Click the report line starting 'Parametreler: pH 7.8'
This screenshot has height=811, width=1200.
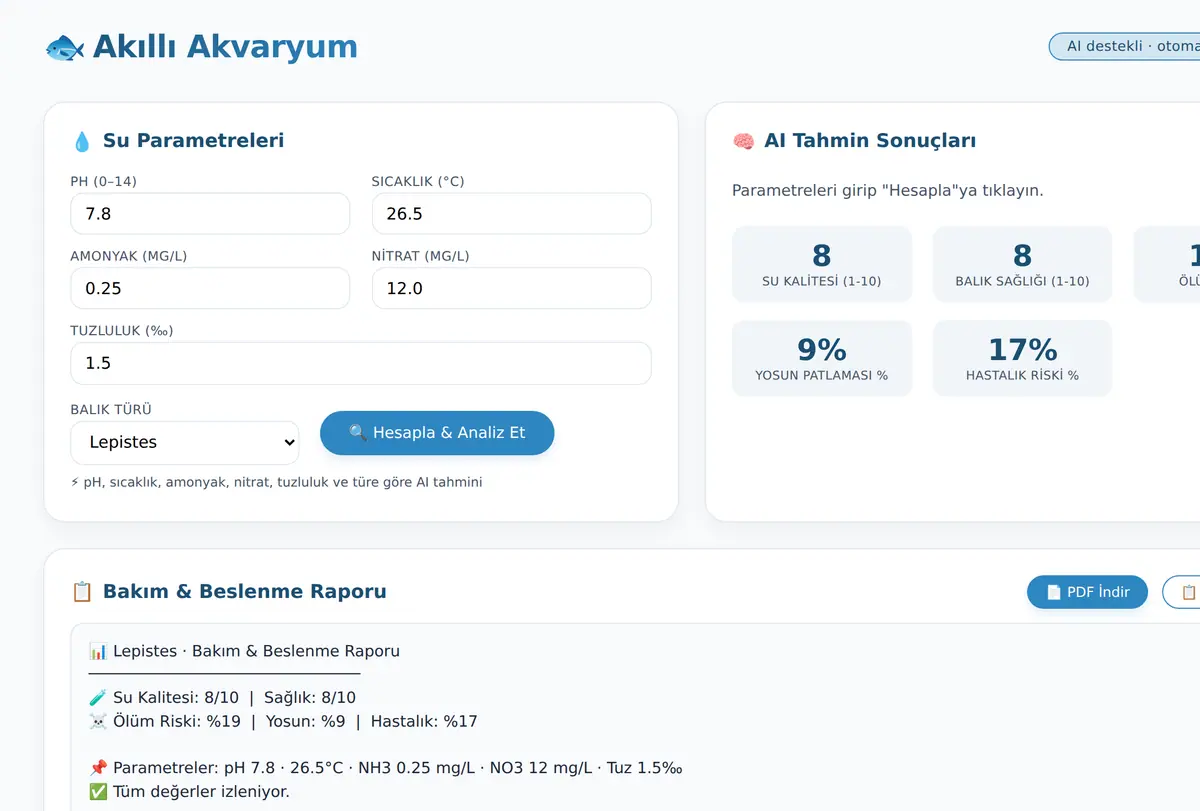tap(398, 768)
